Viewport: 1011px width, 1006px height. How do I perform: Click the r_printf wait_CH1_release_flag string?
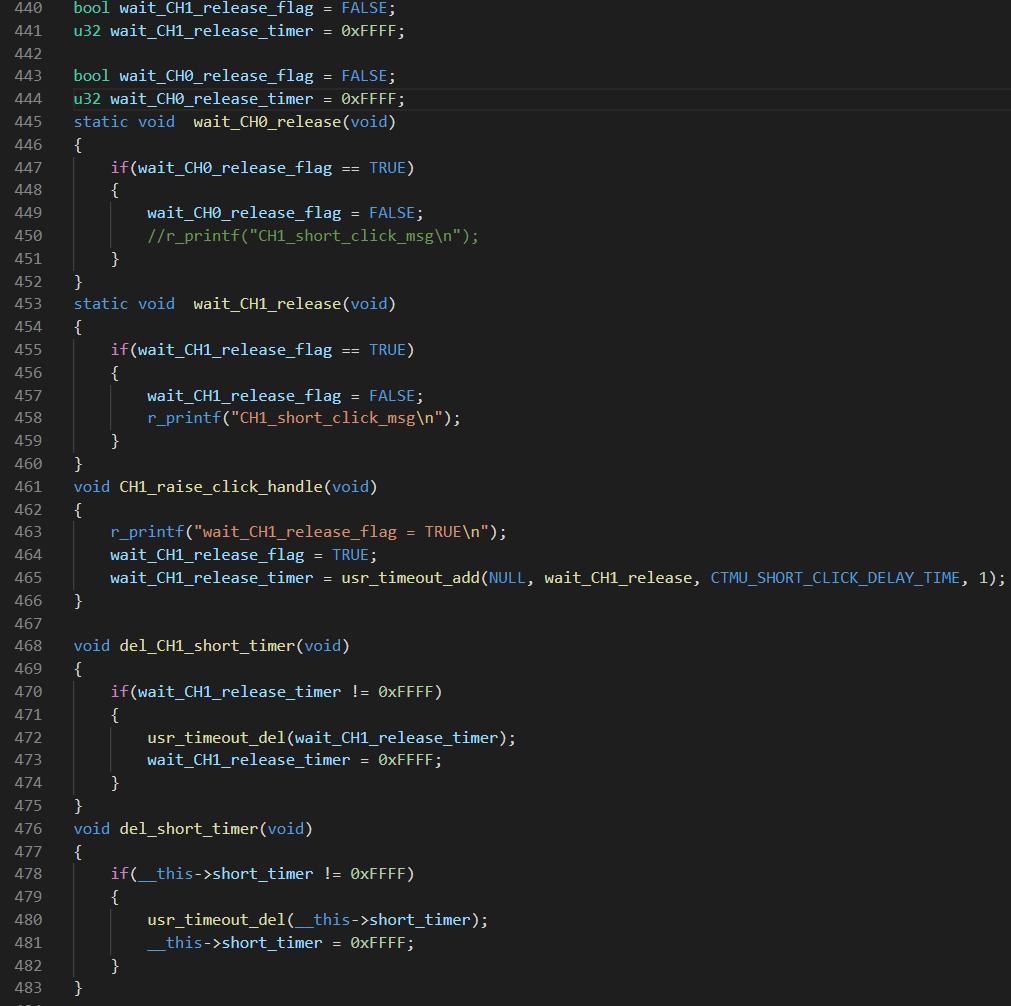click(x=341, y=532)
